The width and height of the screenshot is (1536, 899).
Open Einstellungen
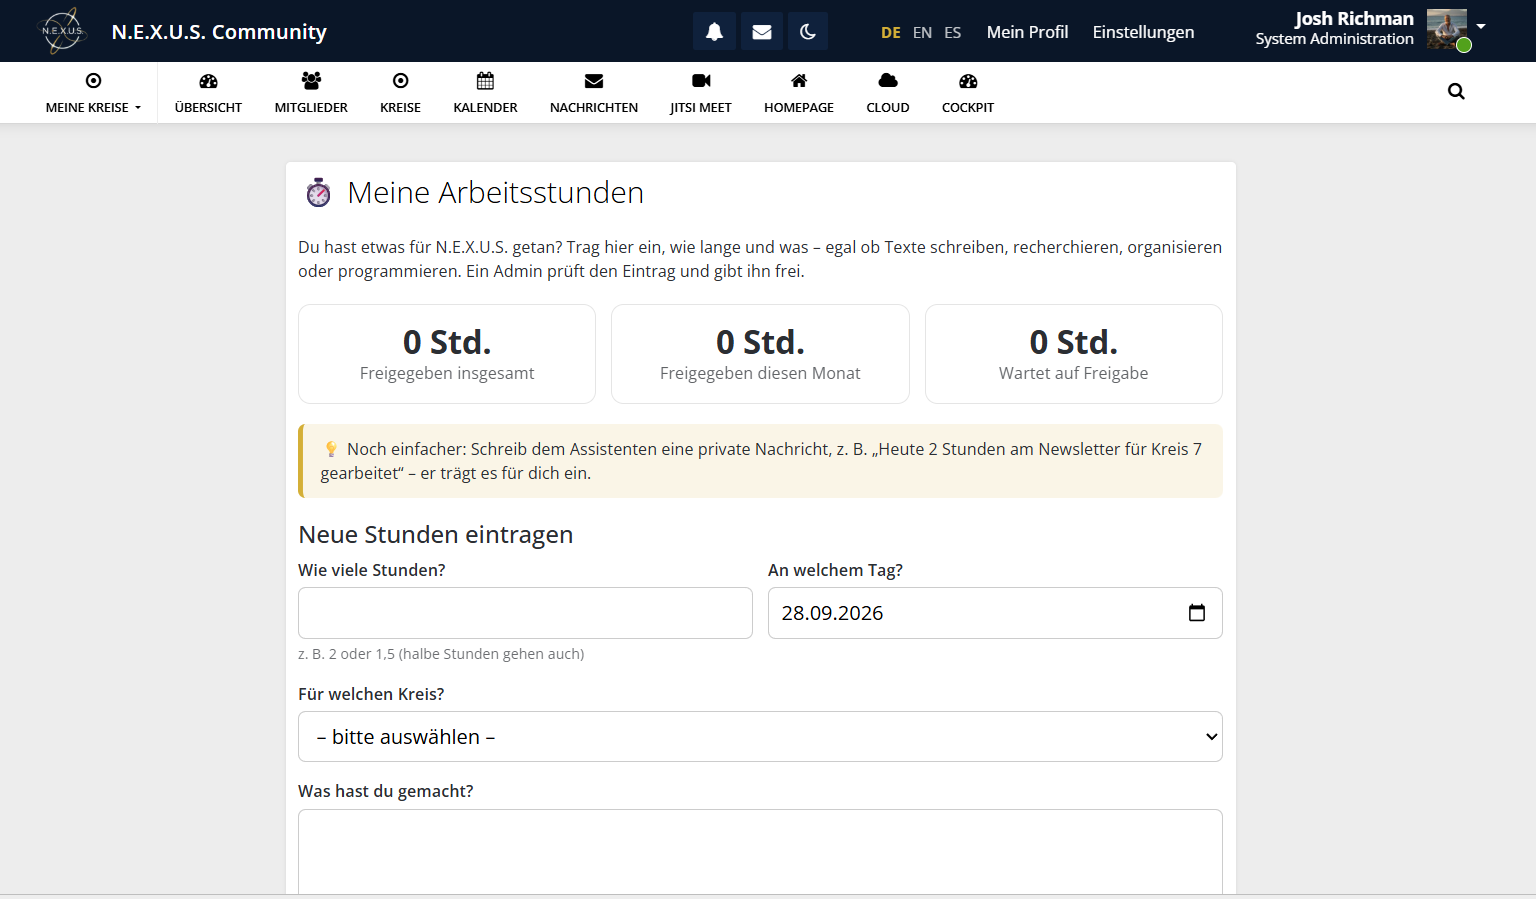coord(1143,32)
